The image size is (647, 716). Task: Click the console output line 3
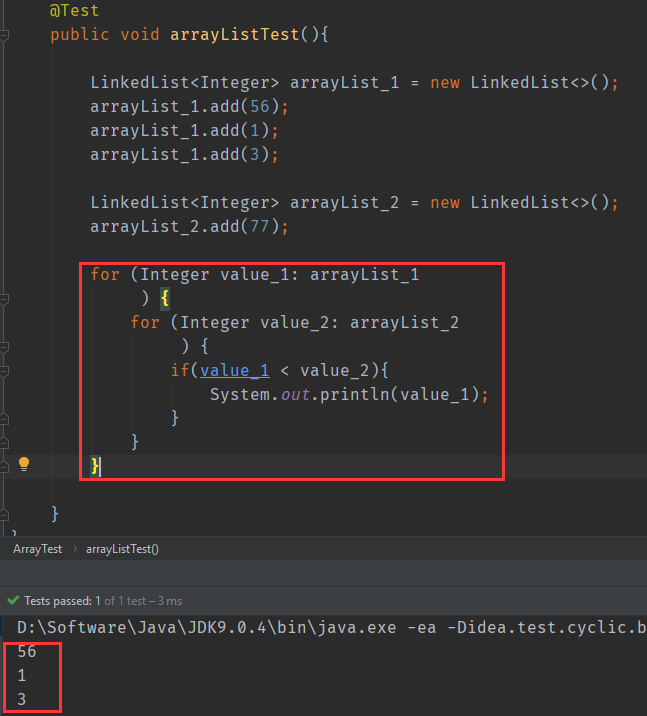21,700
